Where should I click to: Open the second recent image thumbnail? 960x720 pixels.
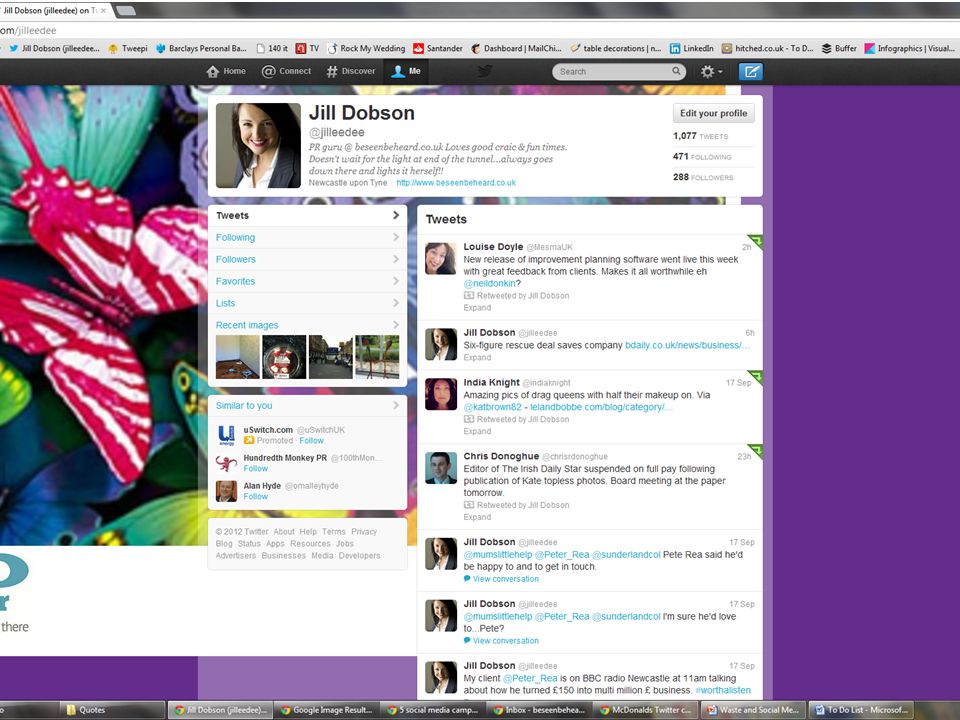[x=284, y=357]
